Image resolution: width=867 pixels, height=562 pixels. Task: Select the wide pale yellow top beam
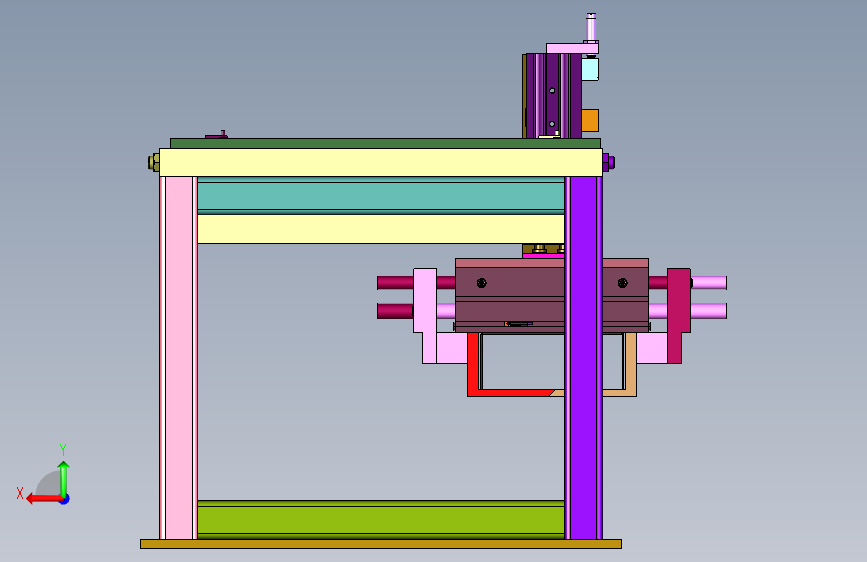pyautogui.click(x=381, y=162)
